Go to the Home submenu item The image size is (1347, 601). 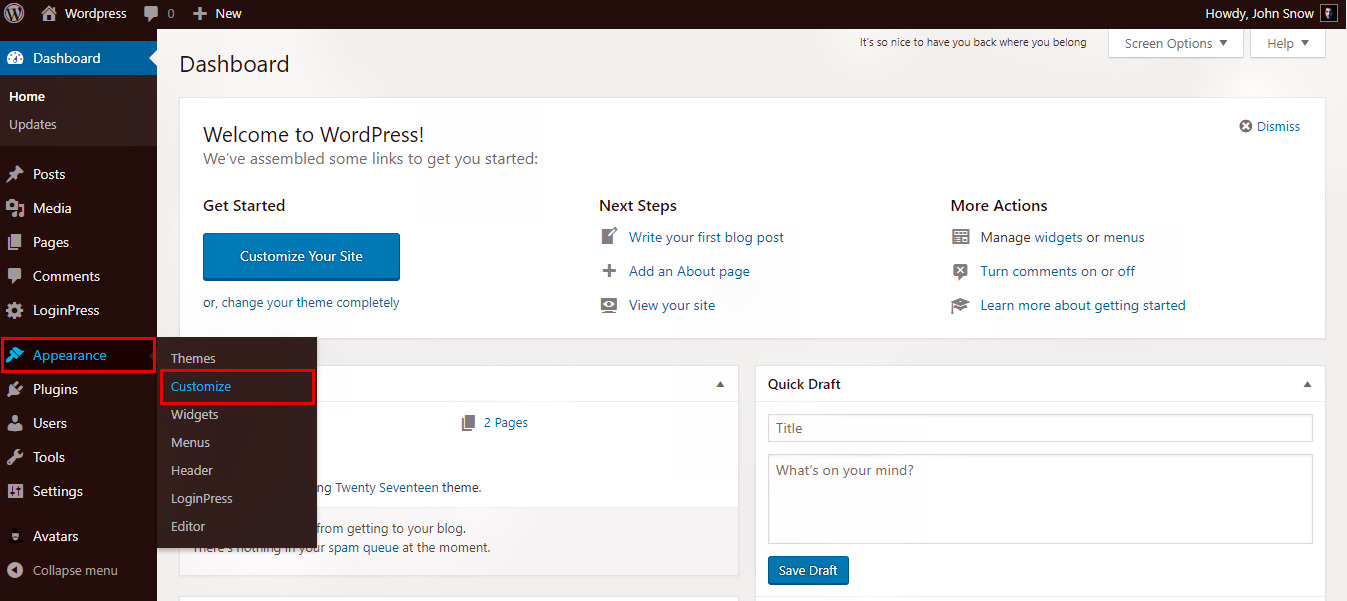click(x=27, y=96)
